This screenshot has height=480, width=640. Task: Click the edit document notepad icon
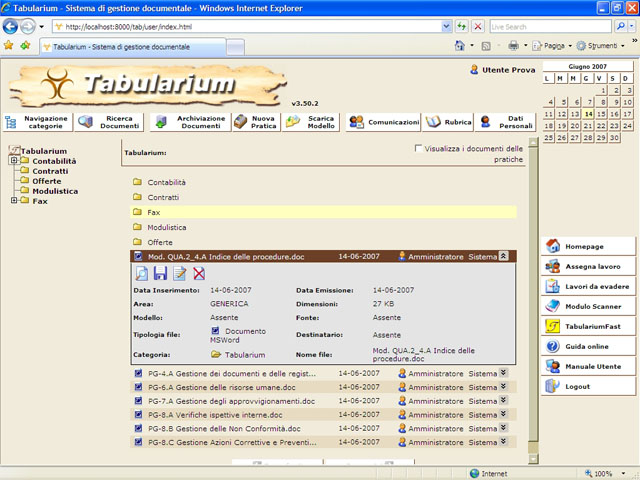pyautogui.click(x=180, y=273)
